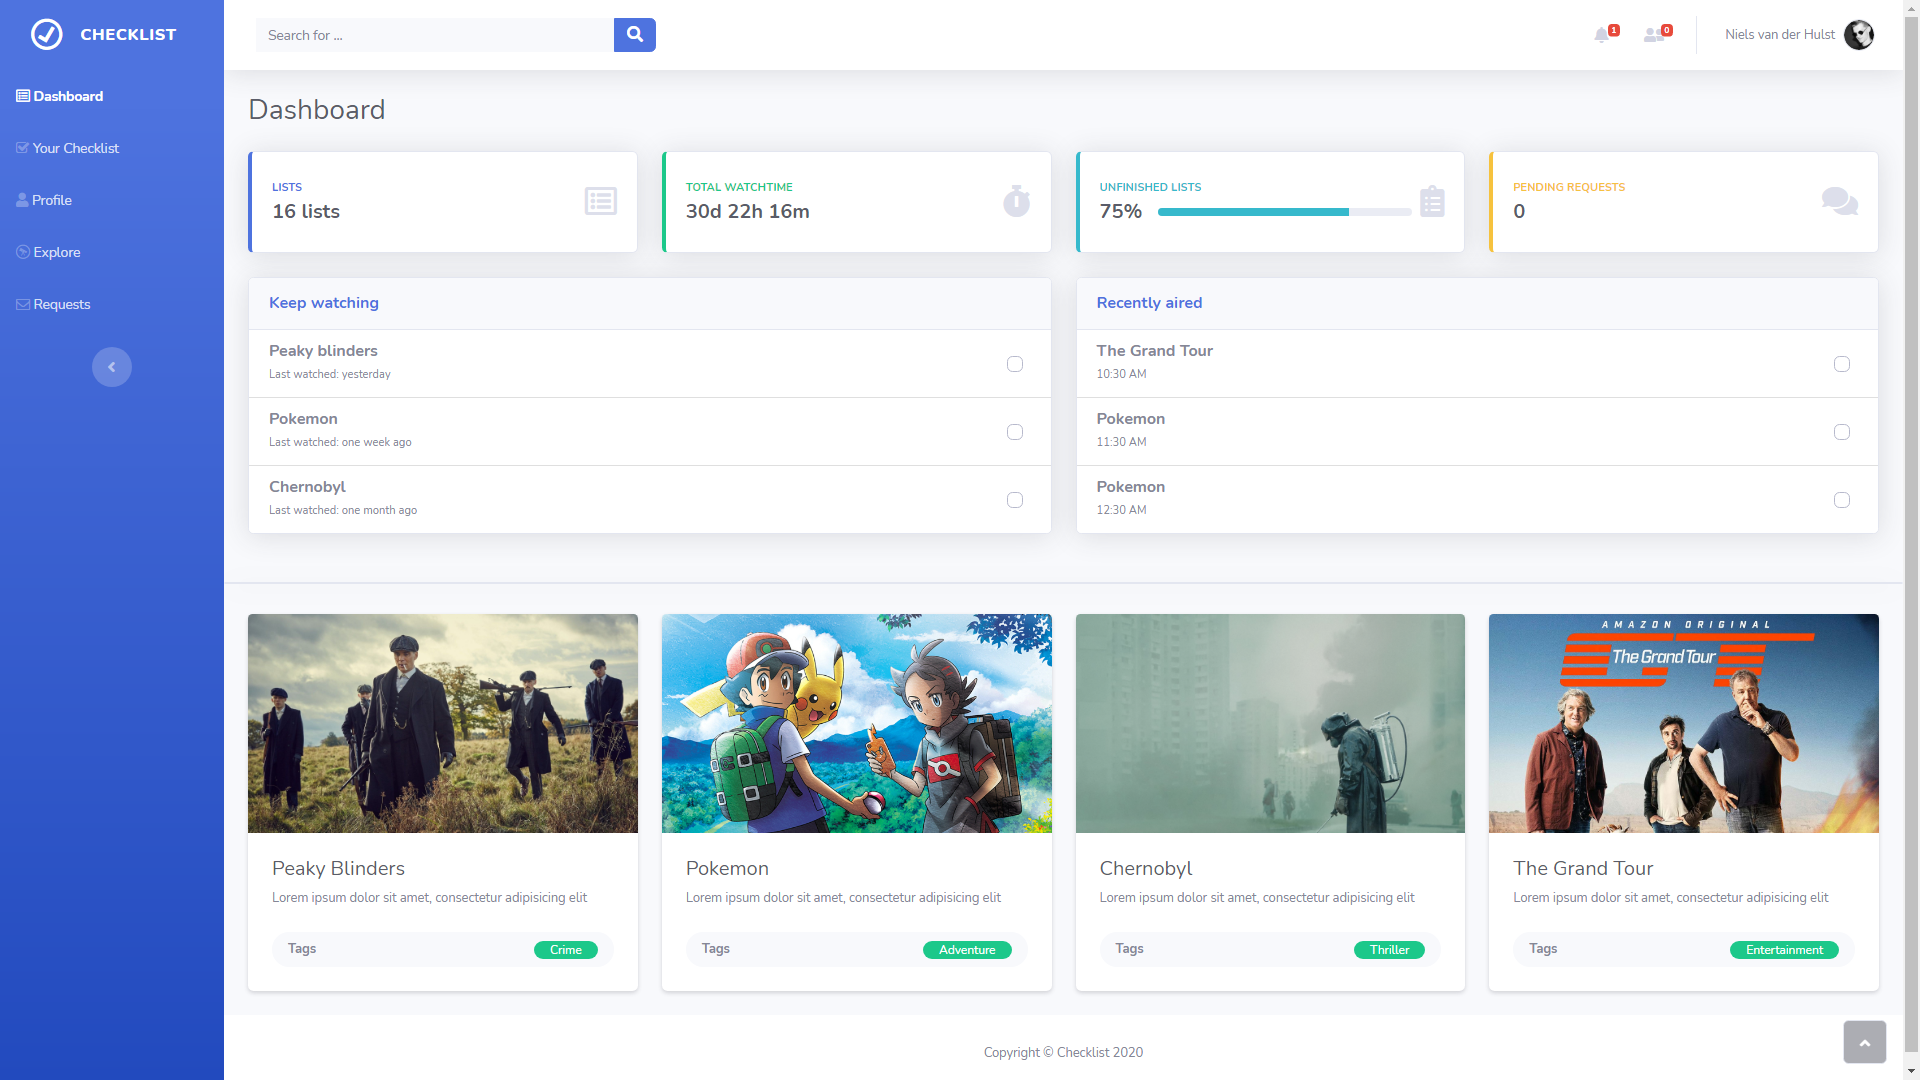1920x1080 pixels.
Task: Open the Explore sidebar item
Action: [x=56, y=252]
